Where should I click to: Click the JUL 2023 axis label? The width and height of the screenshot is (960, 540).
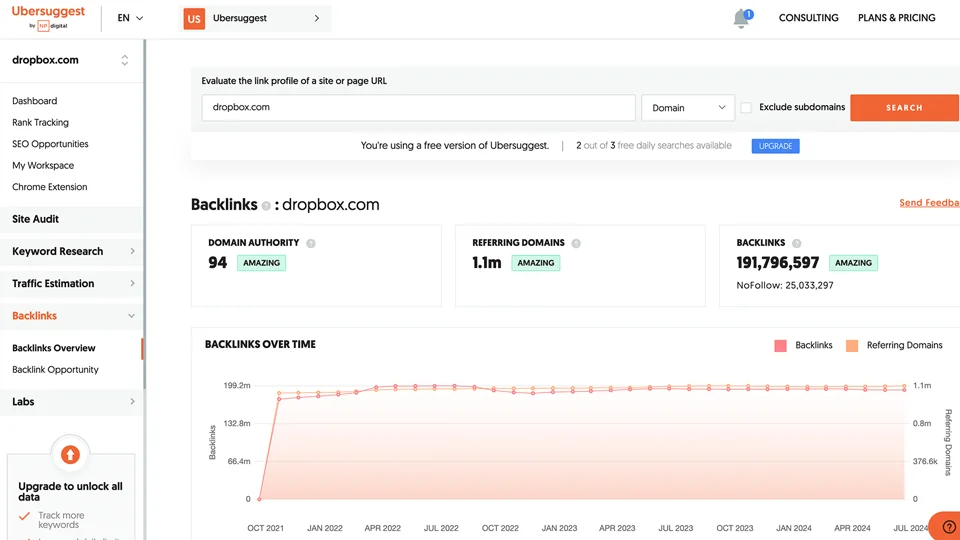(675, 528)
